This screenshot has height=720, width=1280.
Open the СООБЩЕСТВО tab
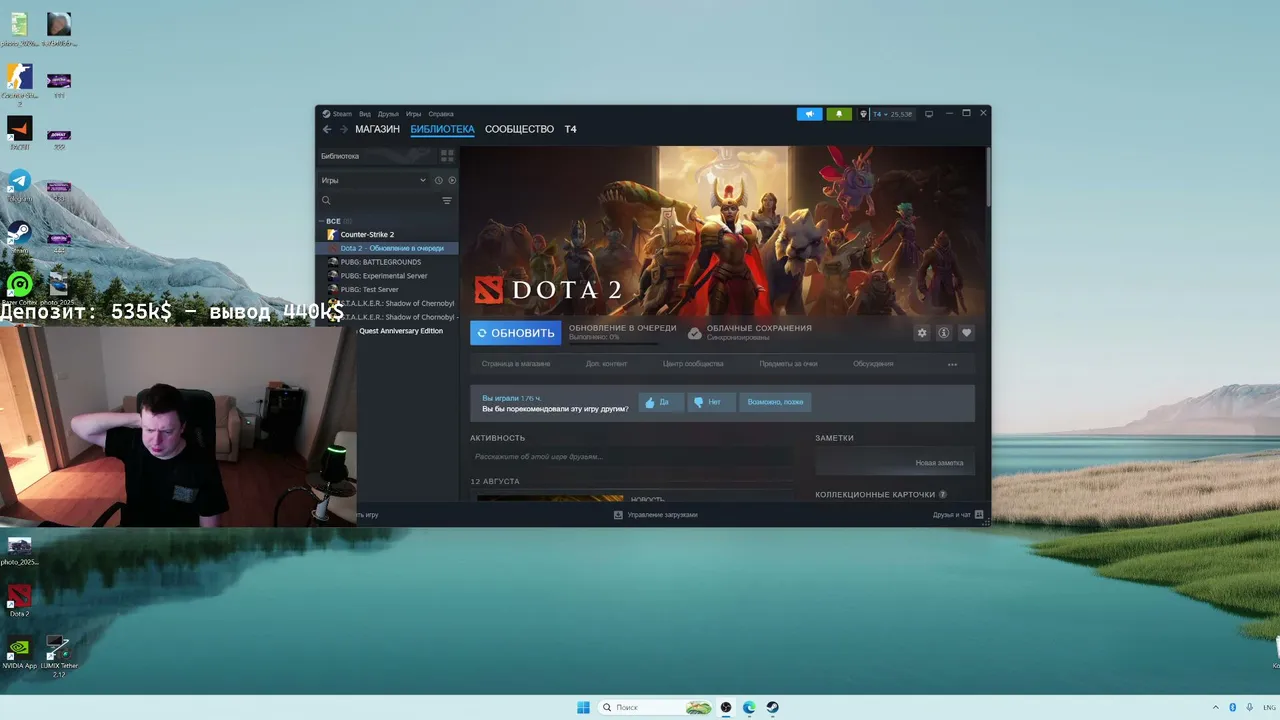tap(519, 129)
